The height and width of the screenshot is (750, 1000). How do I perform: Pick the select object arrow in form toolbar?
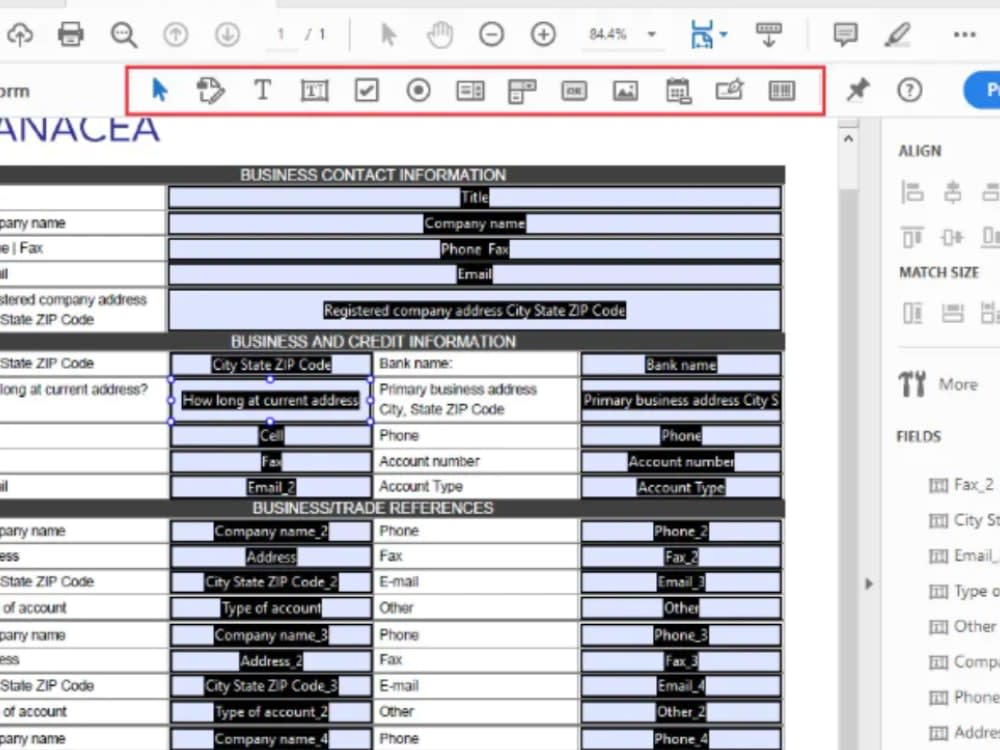click(x=159, y=90)
